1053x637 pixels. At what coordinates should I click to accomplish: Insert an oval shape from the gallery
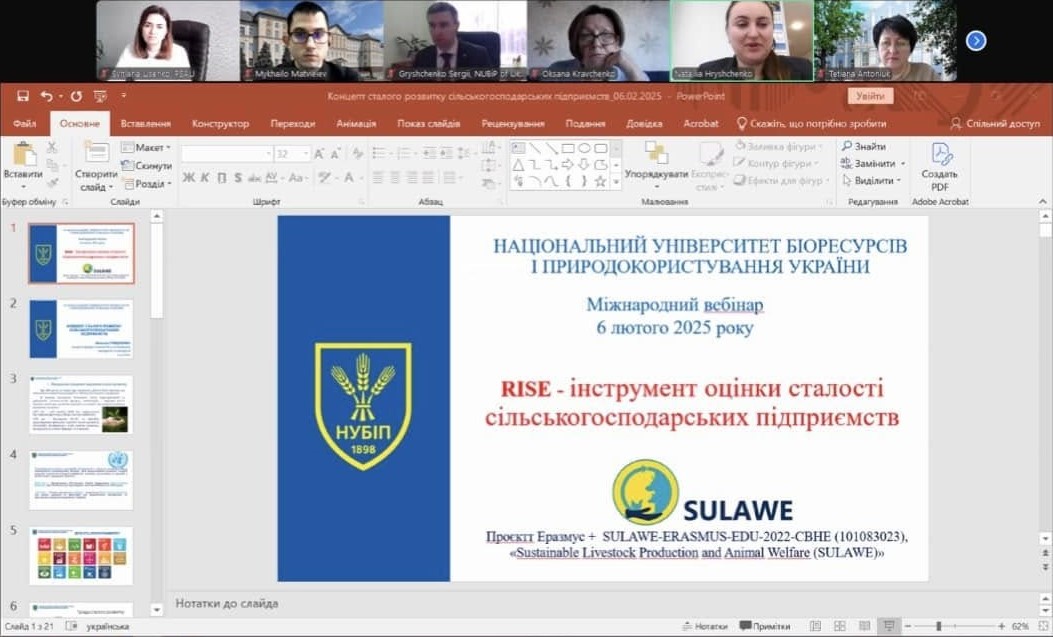pyautogui.click(x=584, y=148)
